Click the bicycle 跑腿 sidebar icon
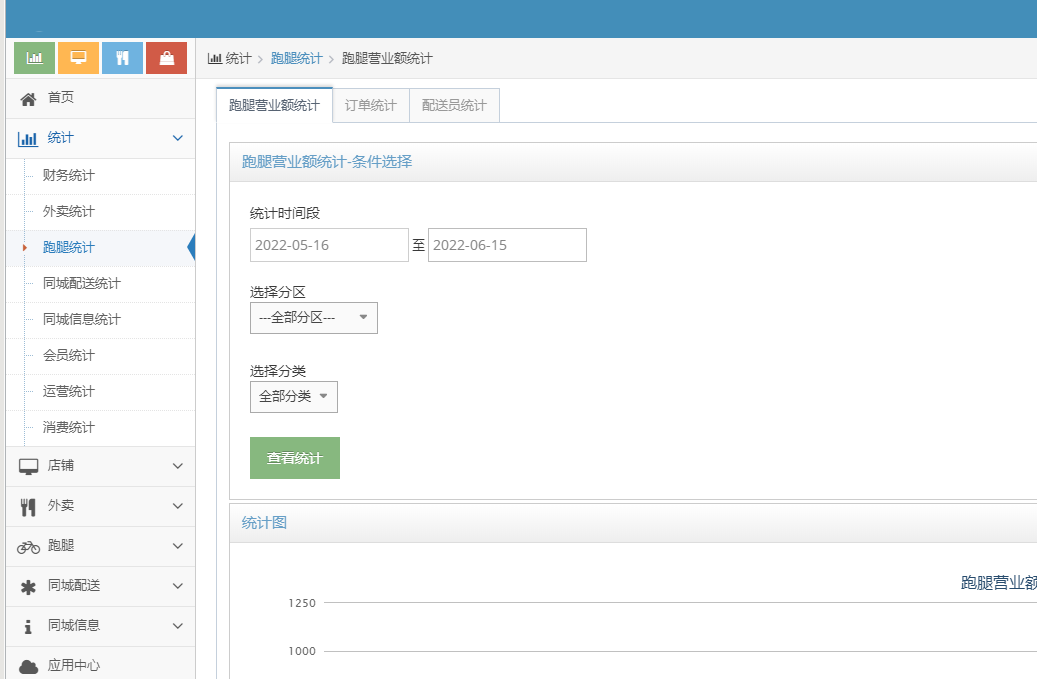The width and height of the screenshot is (1037, 679). point(28,546)
